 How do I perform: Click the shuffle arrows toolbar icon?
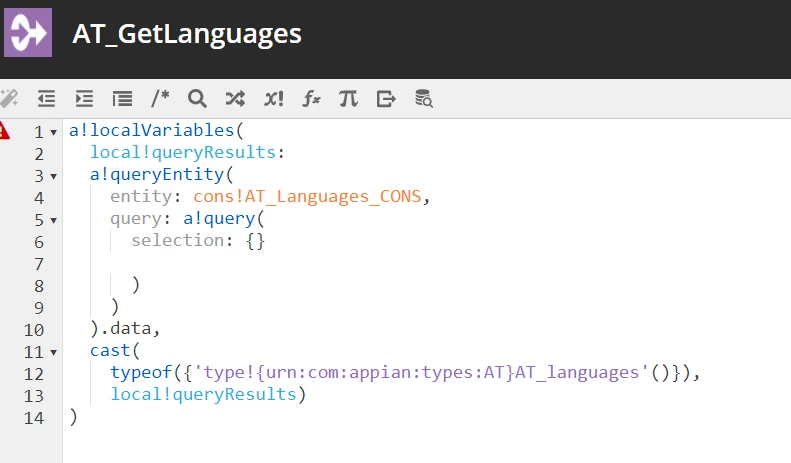235,98
